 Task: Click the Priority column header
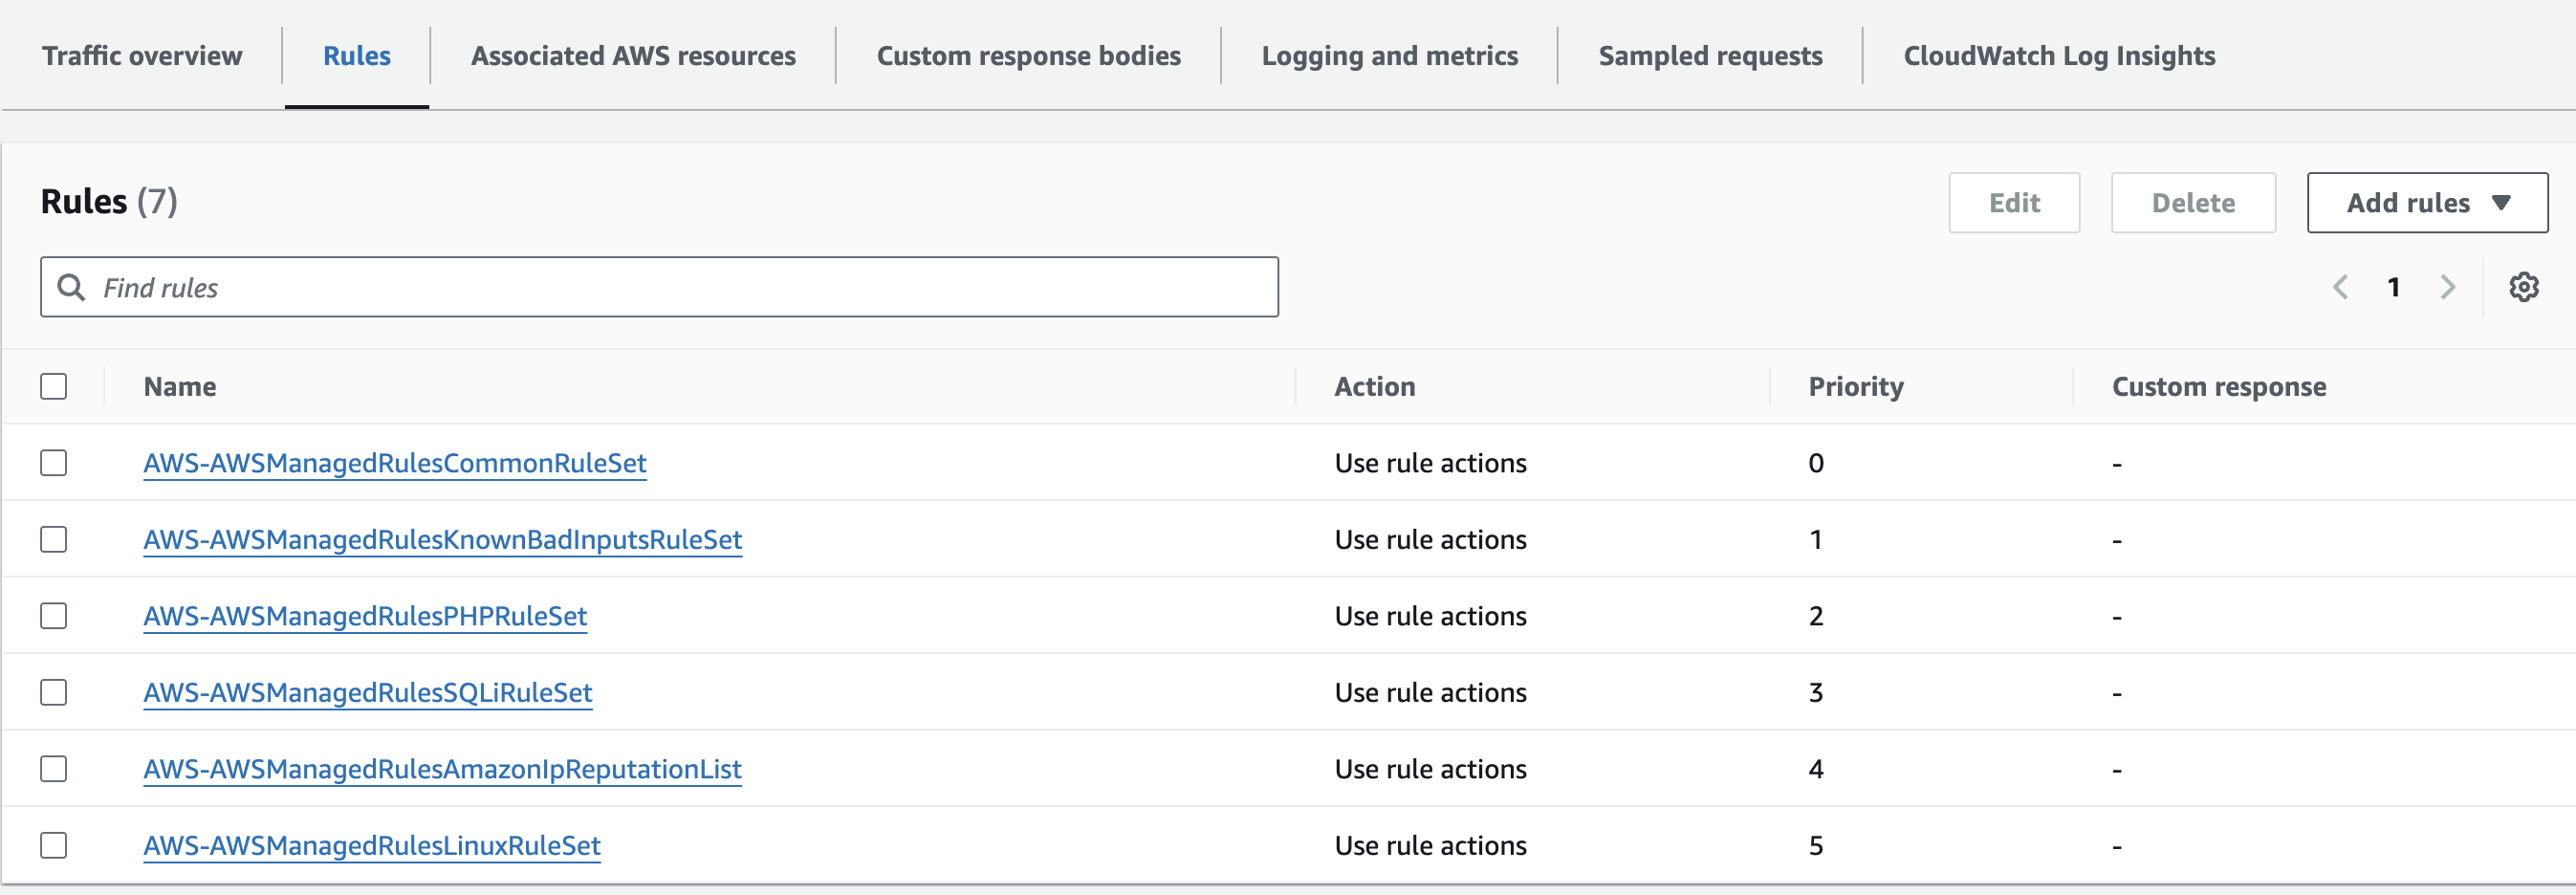click(1856, 386)
